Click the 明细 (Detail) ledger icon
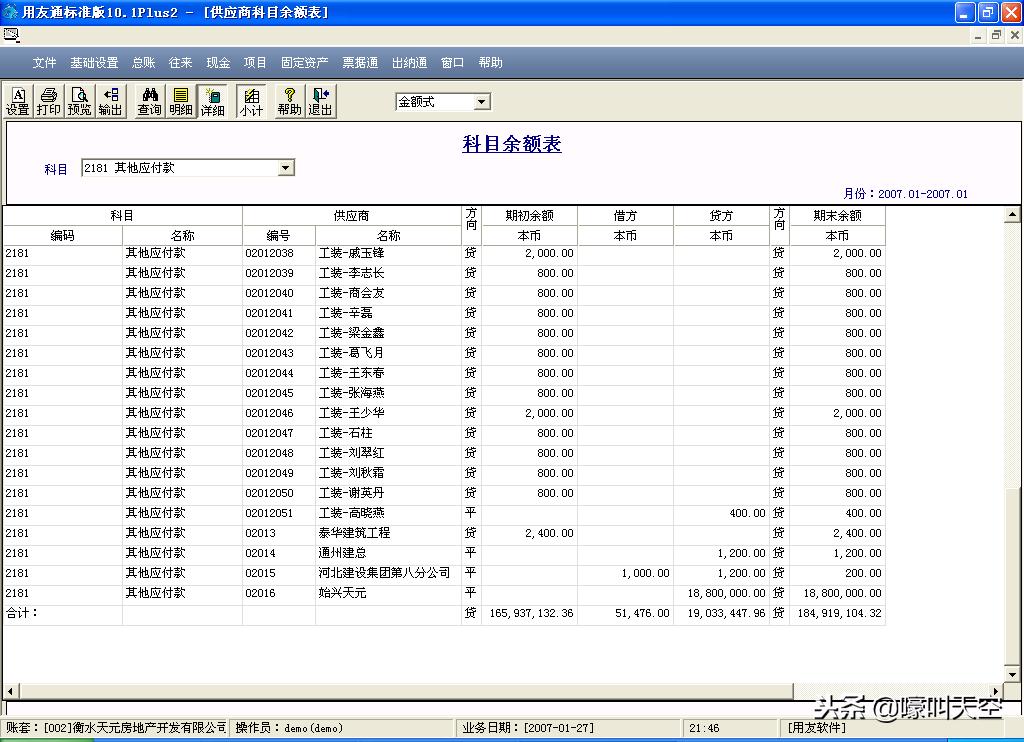Viewport: 1024px width, 742px height. coord(180,100)
